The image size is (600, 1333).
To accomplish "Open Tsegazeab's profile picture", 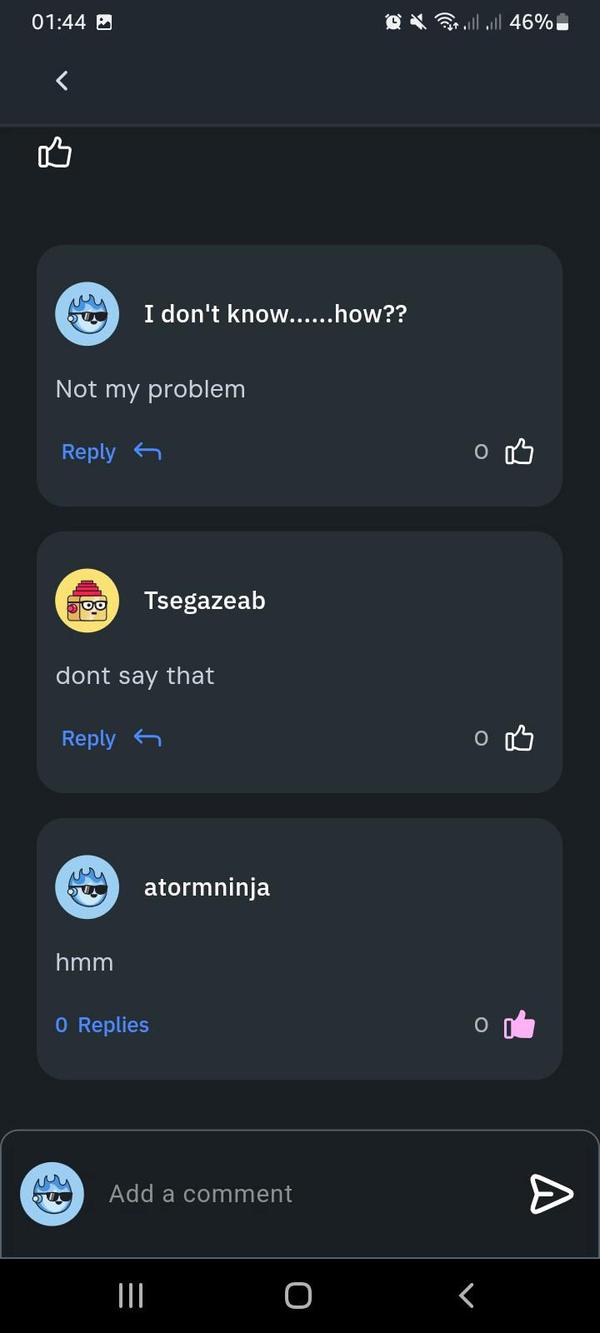I will tap(87, 600).
